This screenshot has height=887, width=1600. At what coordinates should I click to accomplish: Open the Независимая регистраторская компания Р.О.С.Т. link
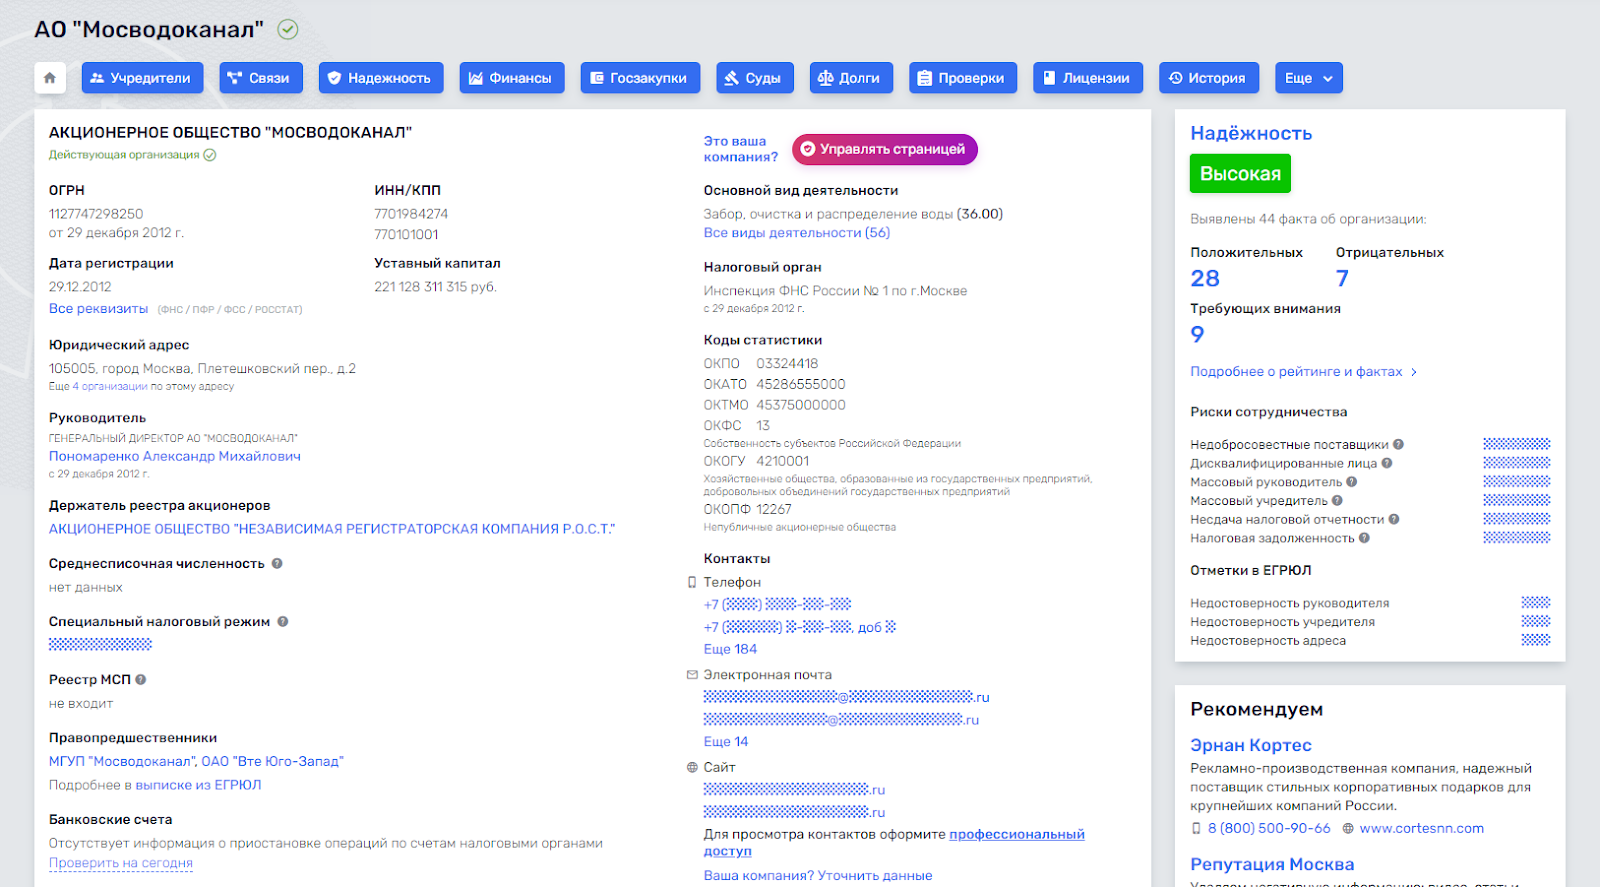click(332, 529)
